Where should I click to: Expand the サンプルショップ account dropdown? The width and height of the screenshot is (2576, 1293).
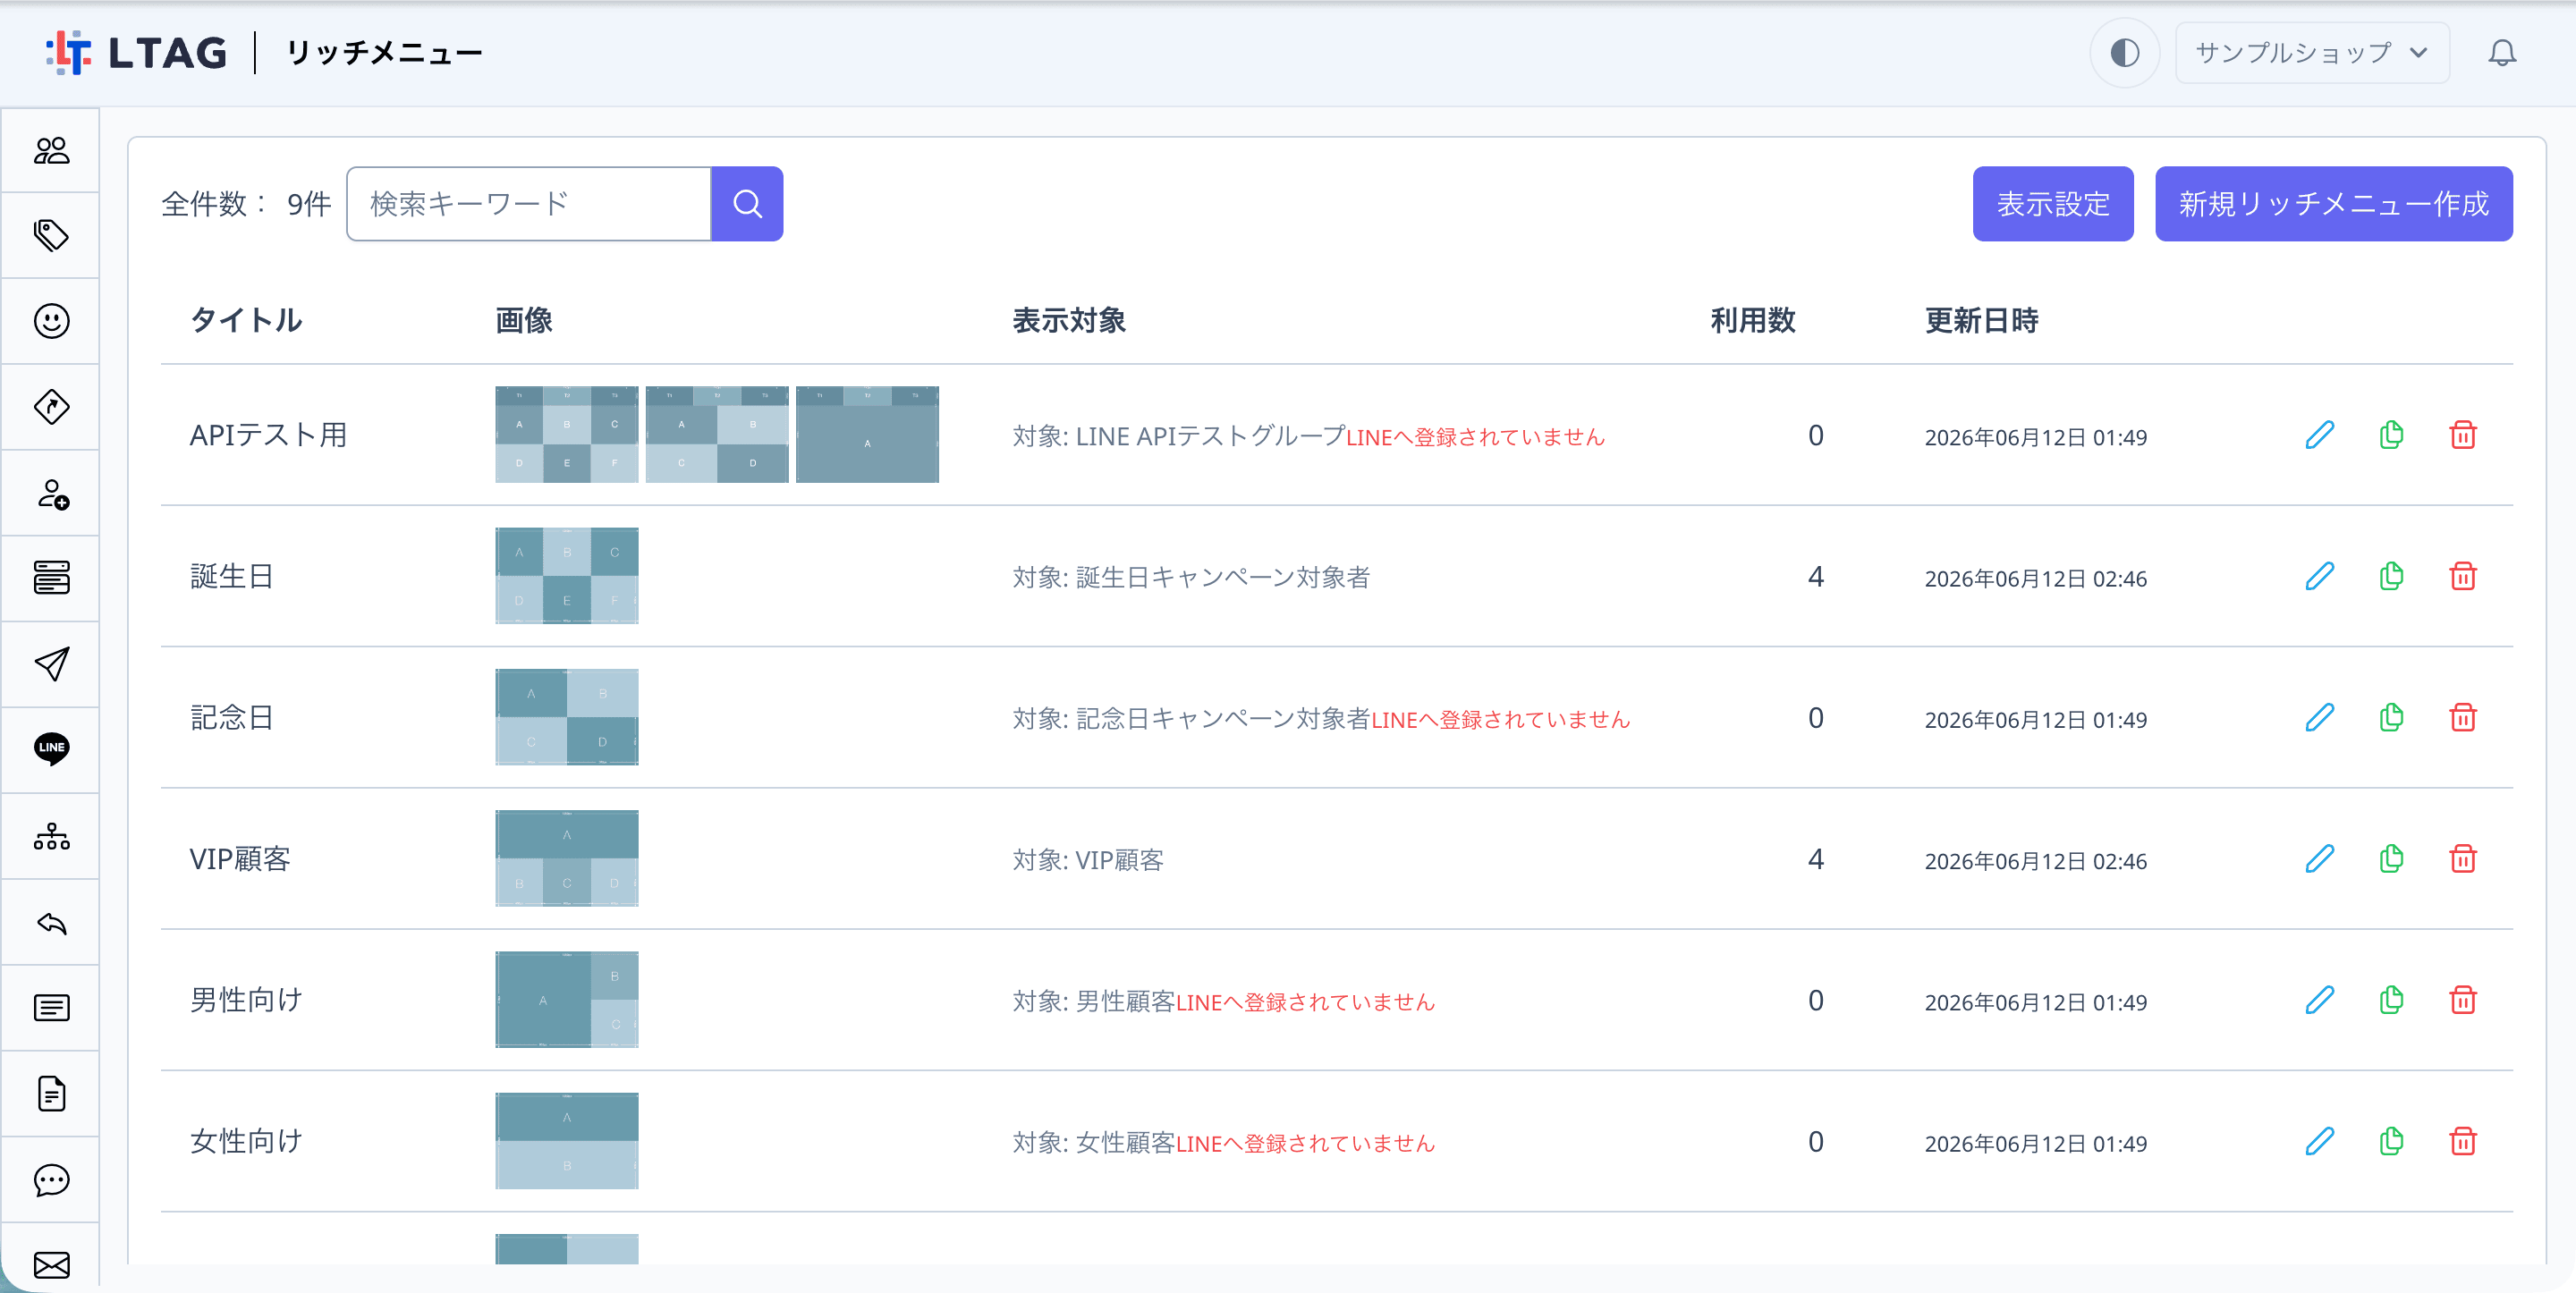tap(2312, 52)
